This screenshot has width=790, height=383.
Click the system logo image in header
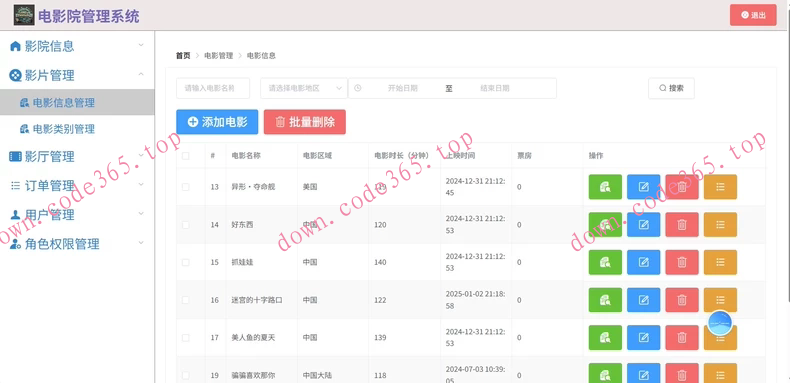coord(24,15)
